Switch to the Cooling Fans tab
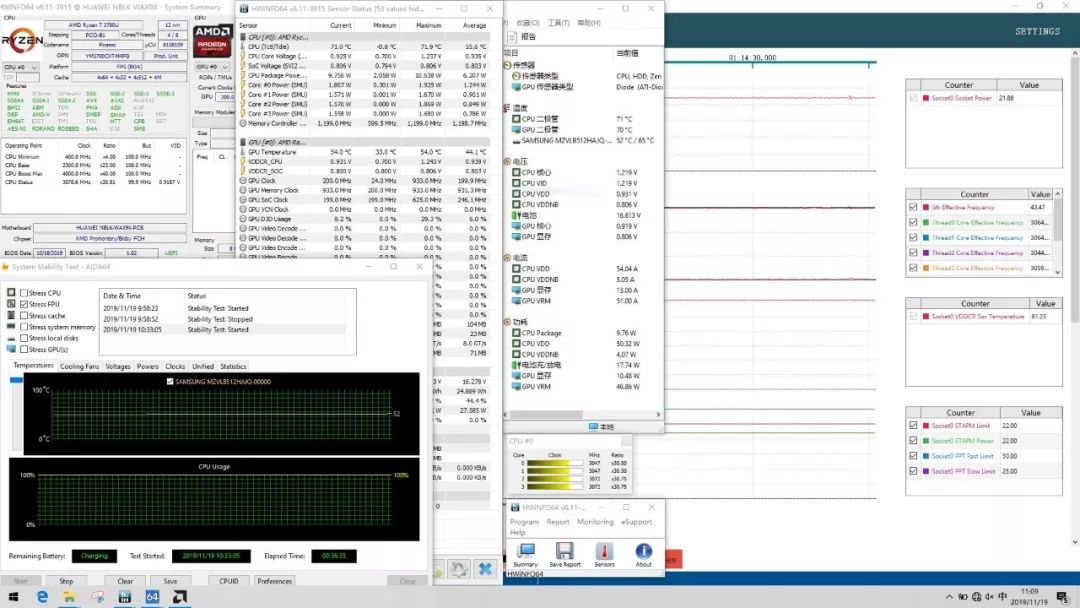The height and width of the screenshot is (608, 1080). 80,367
